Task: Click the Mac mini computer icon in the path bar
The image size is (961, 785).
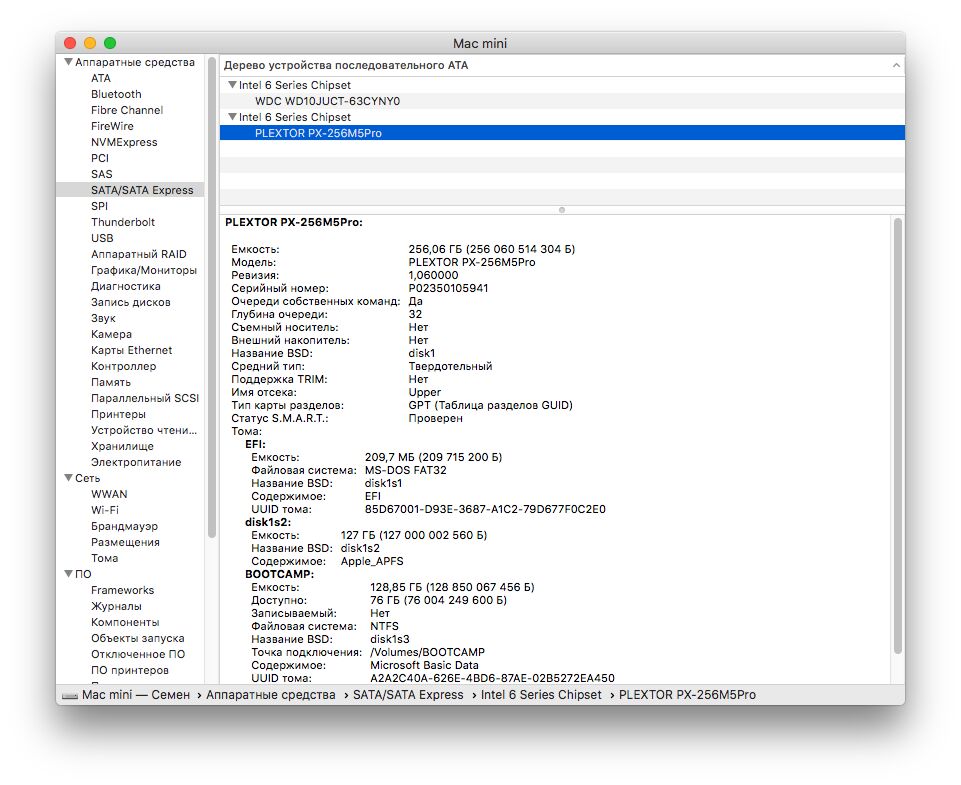Action: 70,695
